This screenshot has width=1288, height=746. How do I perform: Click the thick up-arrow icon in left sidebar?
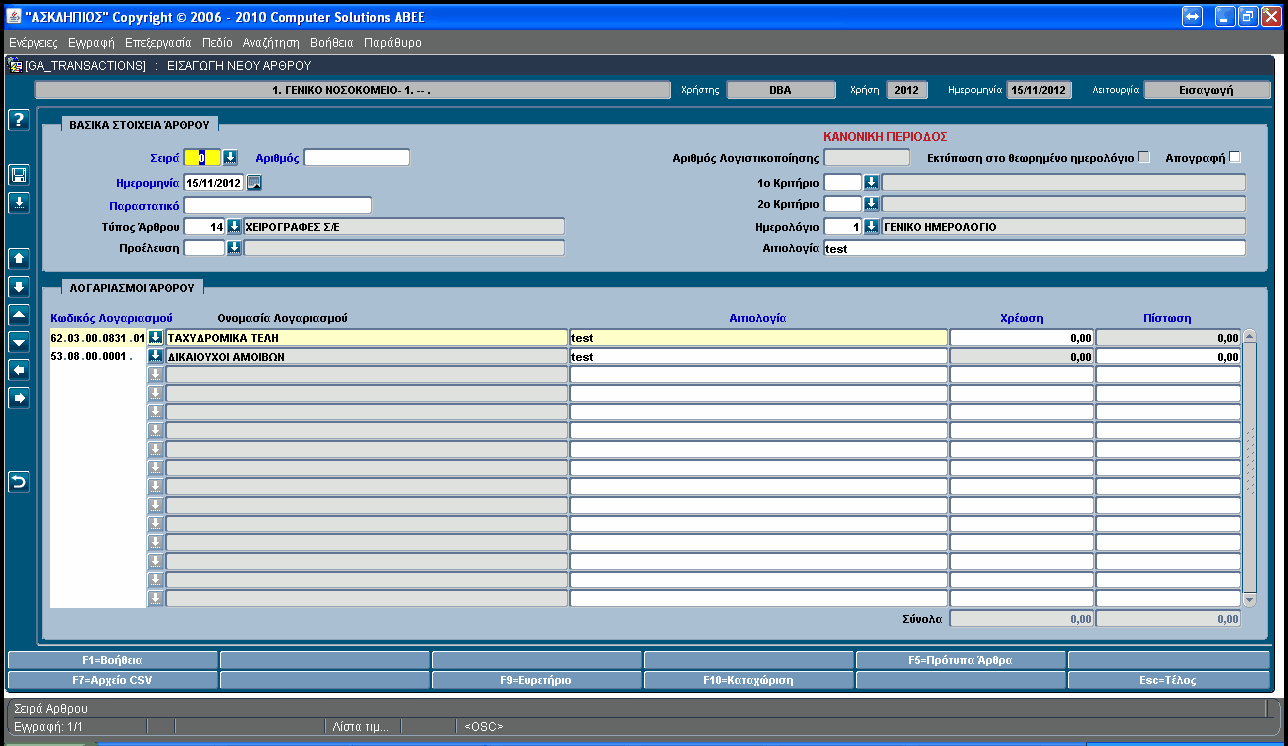(19, 258)
